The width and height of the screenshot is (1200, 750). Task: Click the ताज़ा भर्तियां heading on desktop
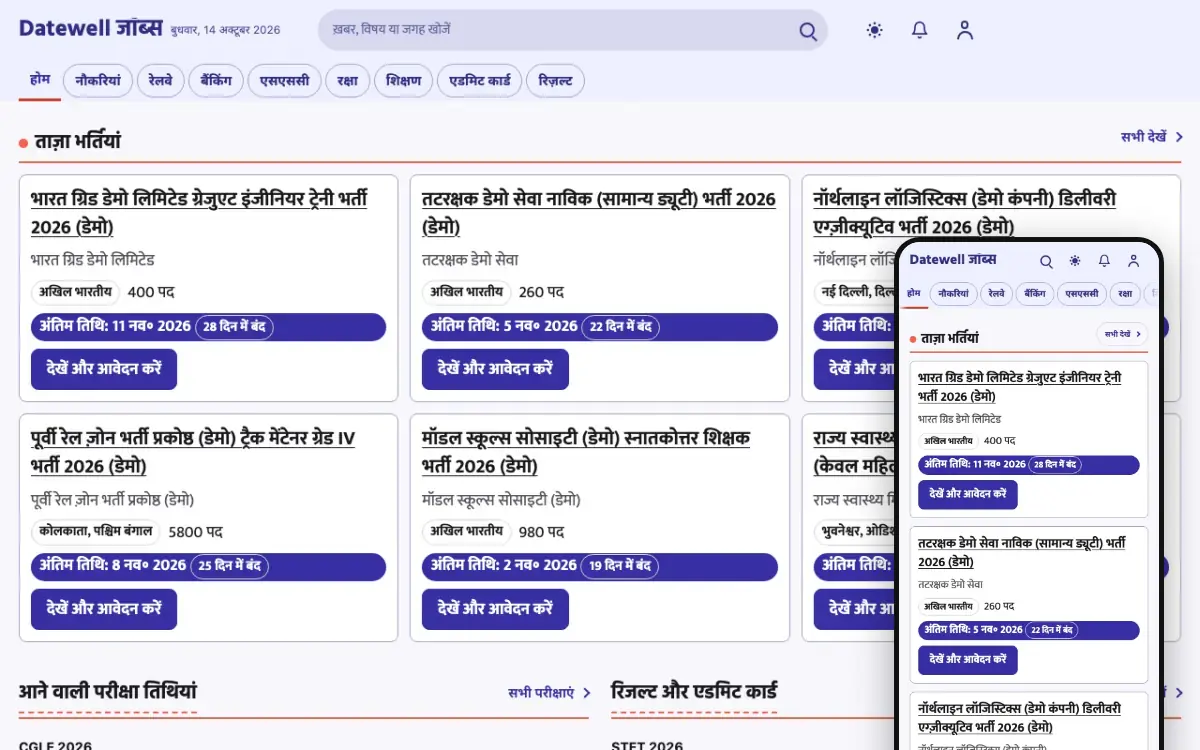pos(77,142)
